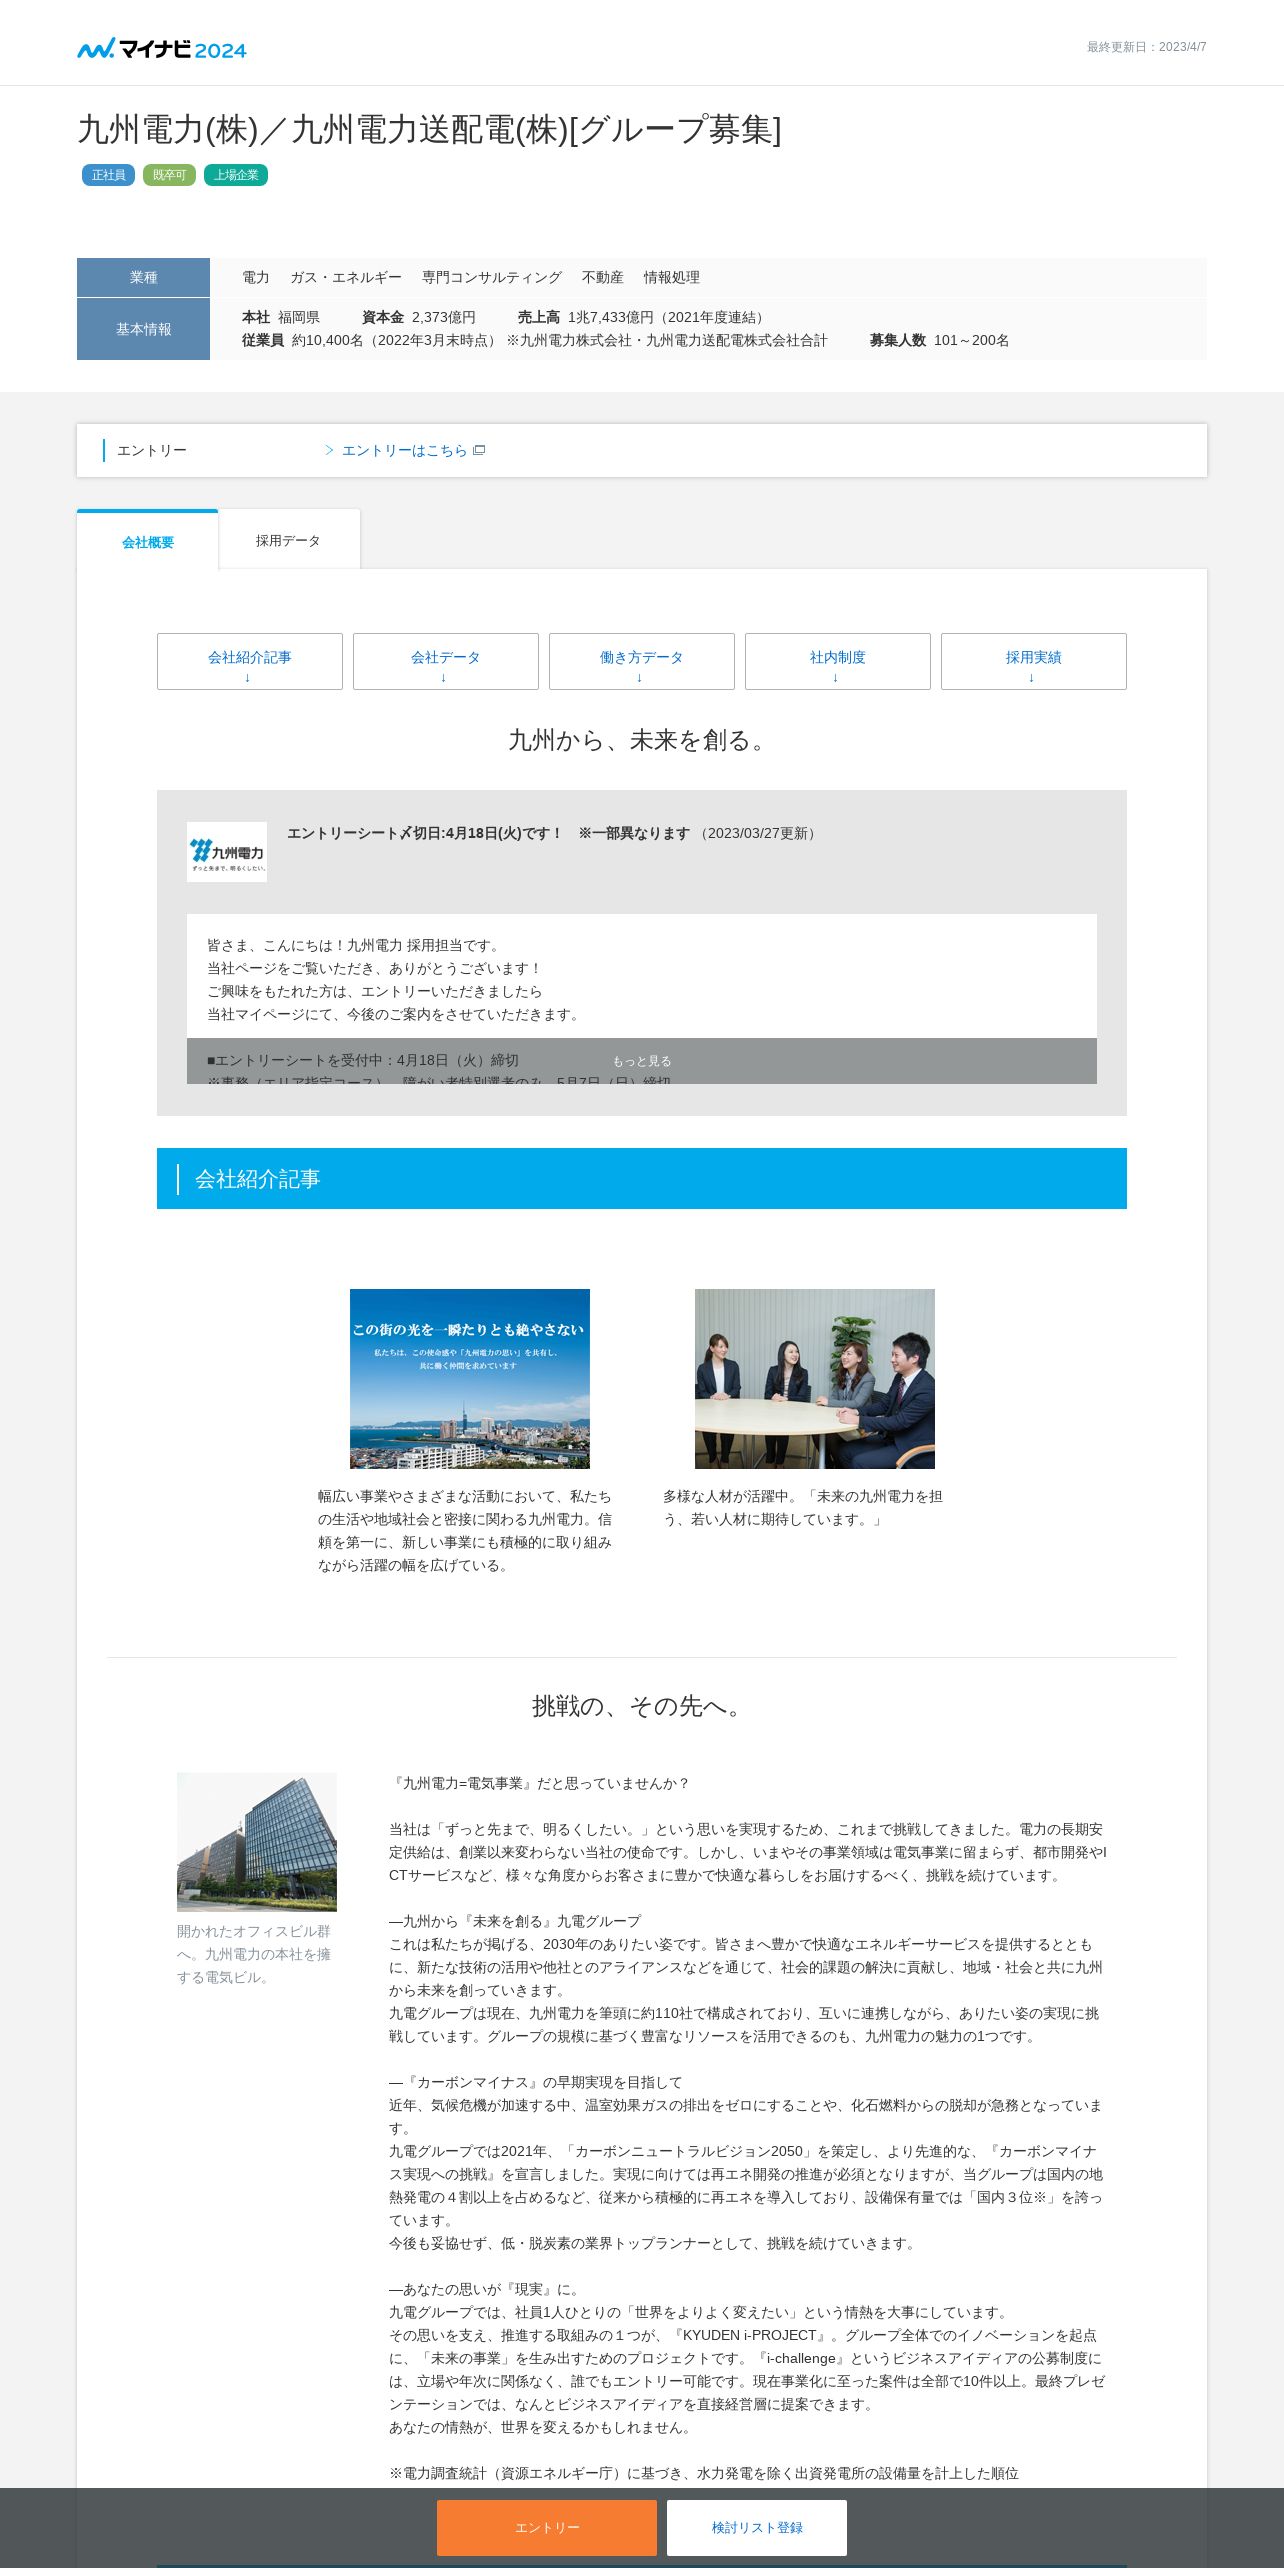The width and height of the screenshot is (1284, 2568).
Task: Click the 最終更新日:2023/4/7 text
Action: click(1147, 47)
